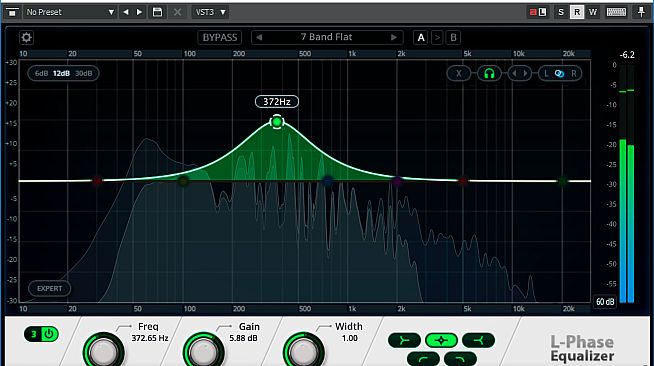
Task: Select previous band with the left arrow
Action: [514, 73]
